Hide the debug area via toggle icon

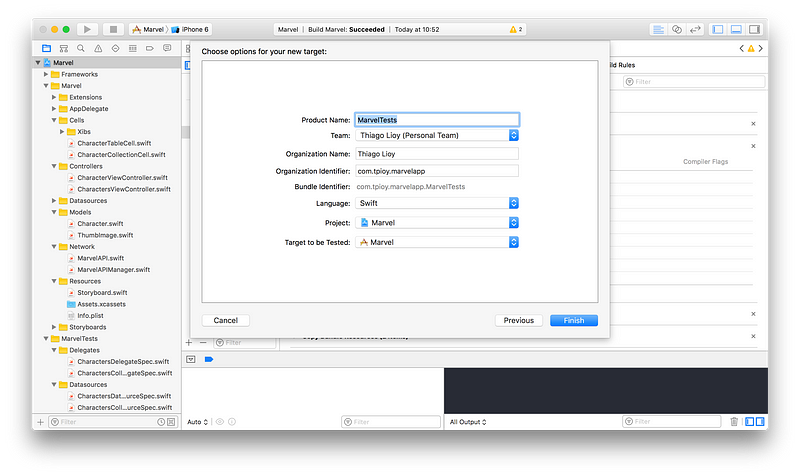[191, 360]
